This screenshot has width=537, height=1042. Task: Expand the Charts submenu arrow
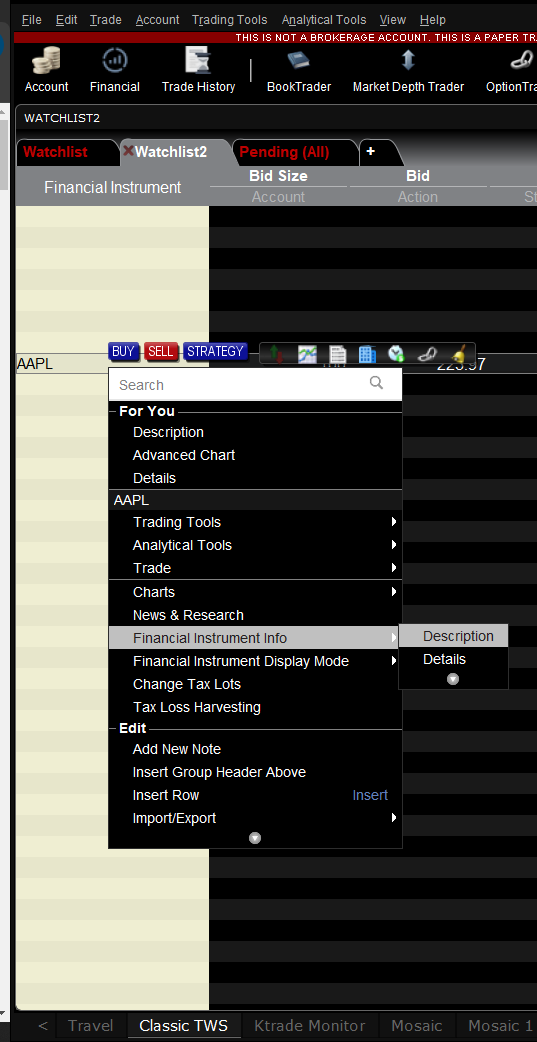393,591
